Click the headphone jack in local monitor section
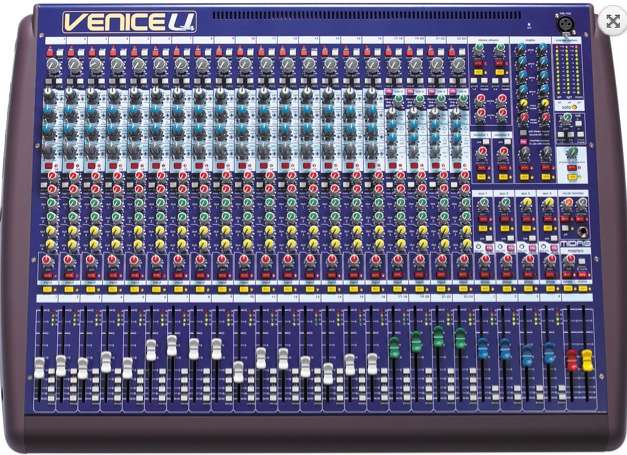Image resolution: width=627 pixels, height=455 pixels. tap(583, 231)
